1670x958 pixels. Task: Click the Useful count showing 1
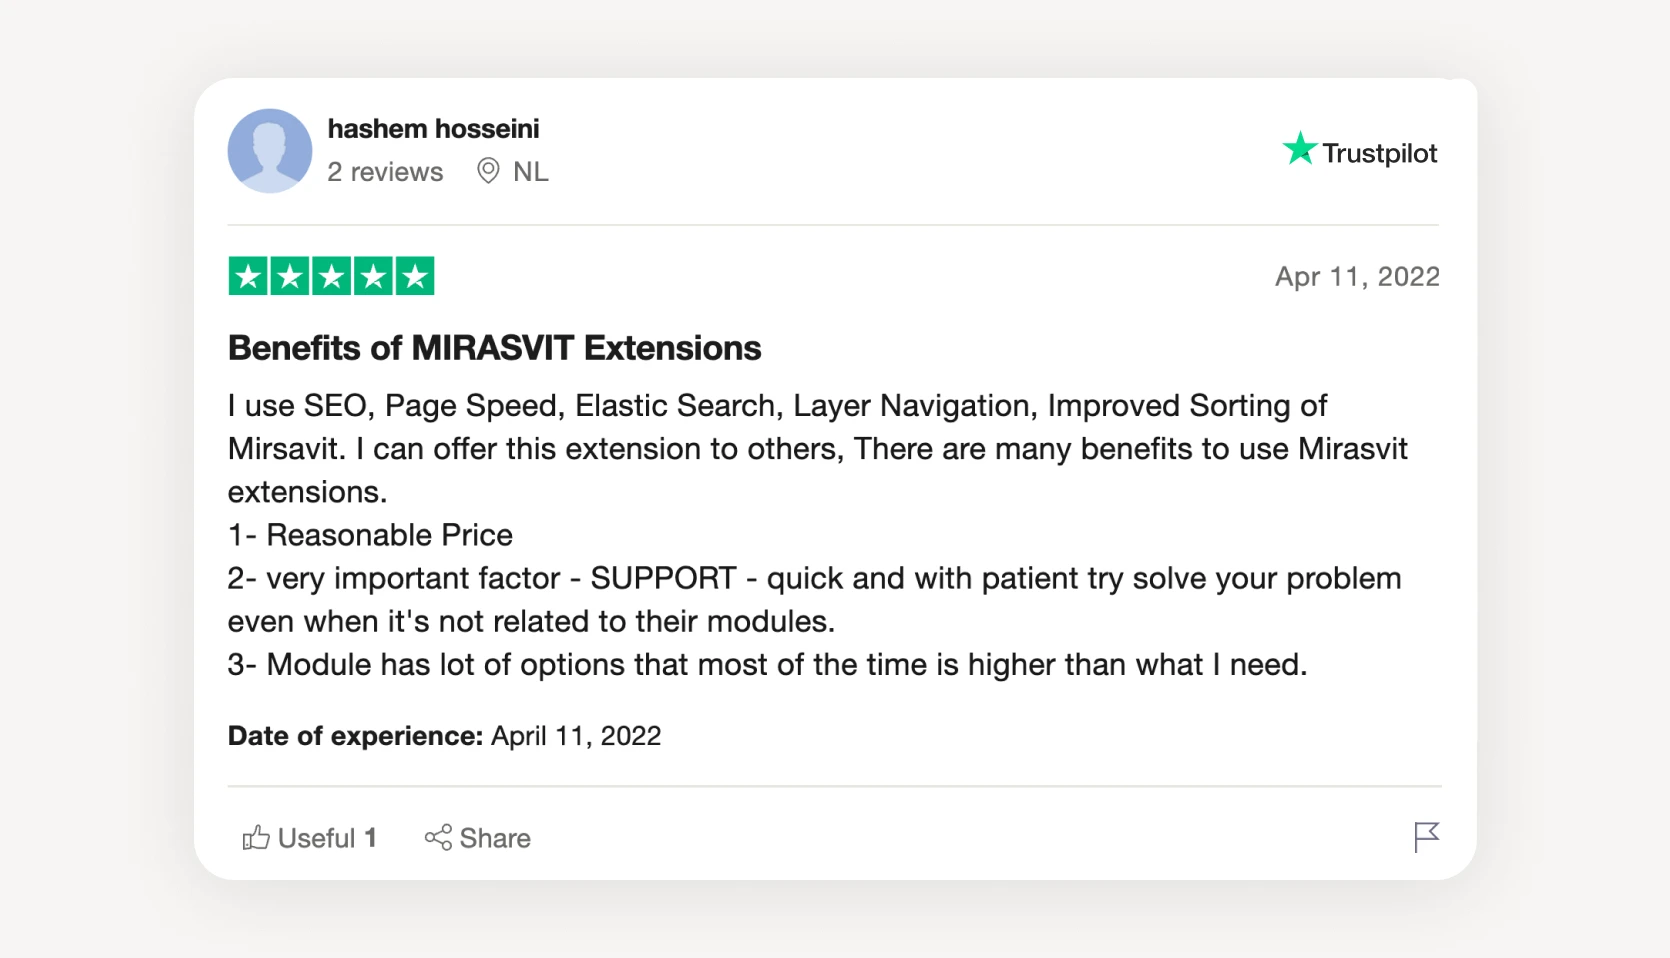tap(371, 838)
